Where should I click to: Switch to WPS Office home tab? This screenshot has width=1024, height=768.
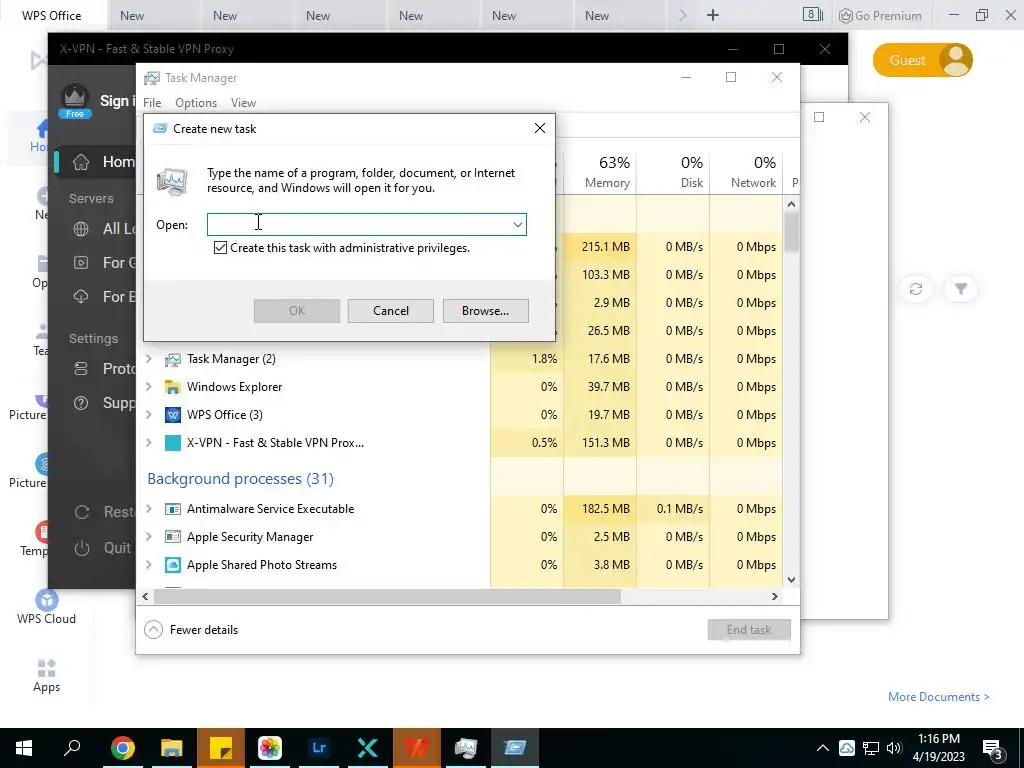coord(52,16)
